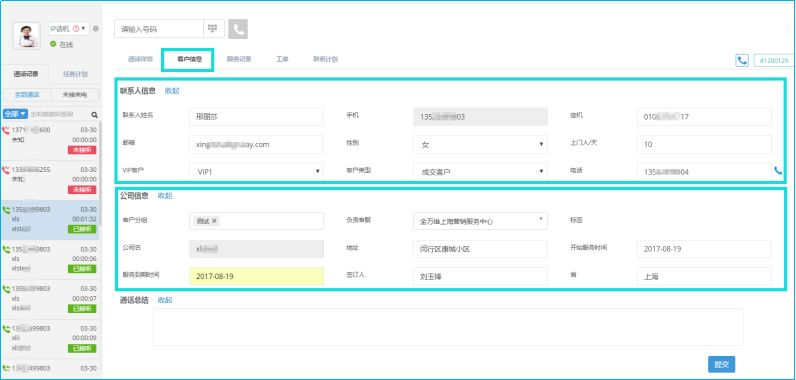Image resolution: width=796 pixels, height=380 pixels.
Task: Dial using phone icon beside 电话 field
Action: click(x=778, y=171)
